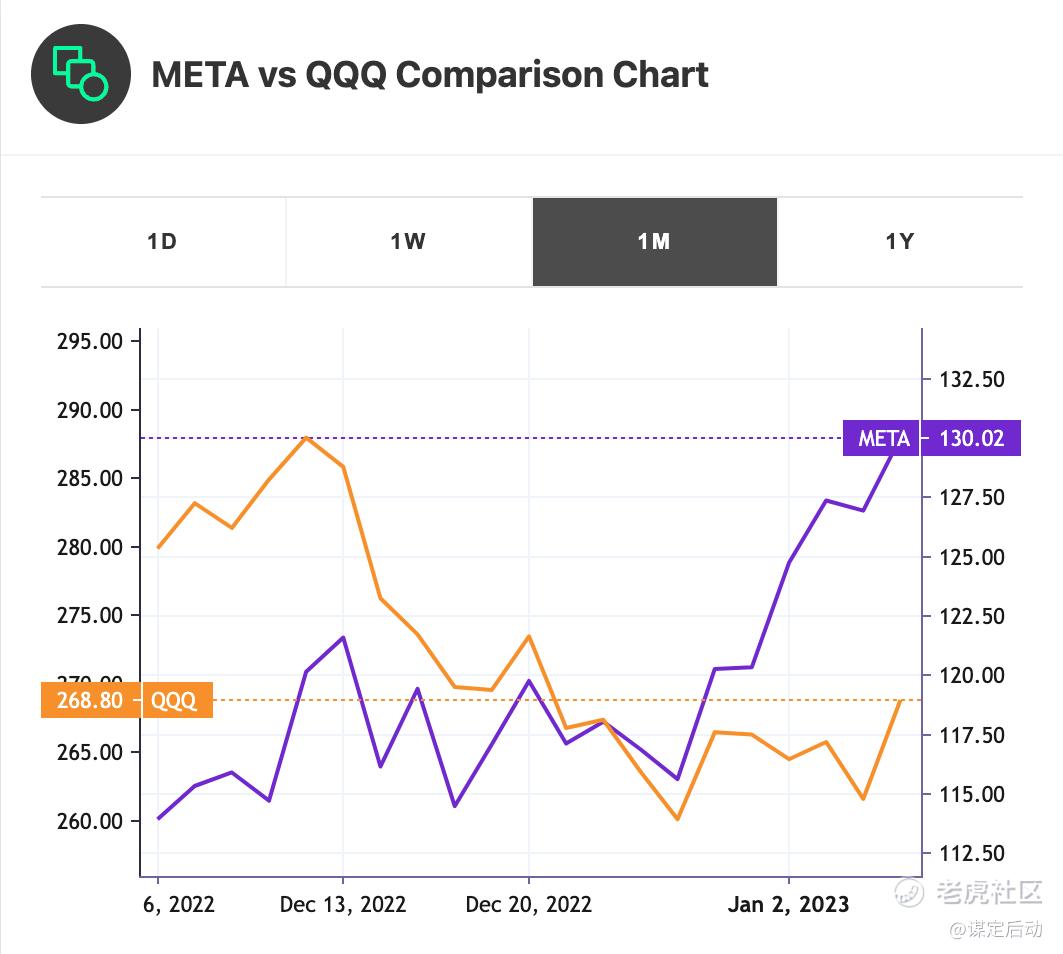Click the @谋定后动 watermark text

click(x=995, y=930)
